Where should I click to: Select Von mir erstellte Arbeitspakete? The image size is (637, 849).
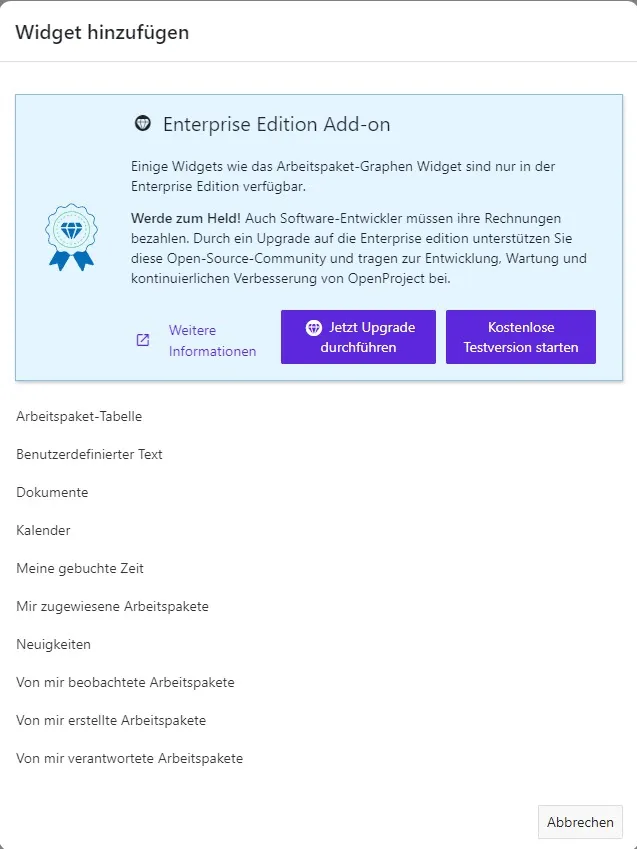click(111, 720)
